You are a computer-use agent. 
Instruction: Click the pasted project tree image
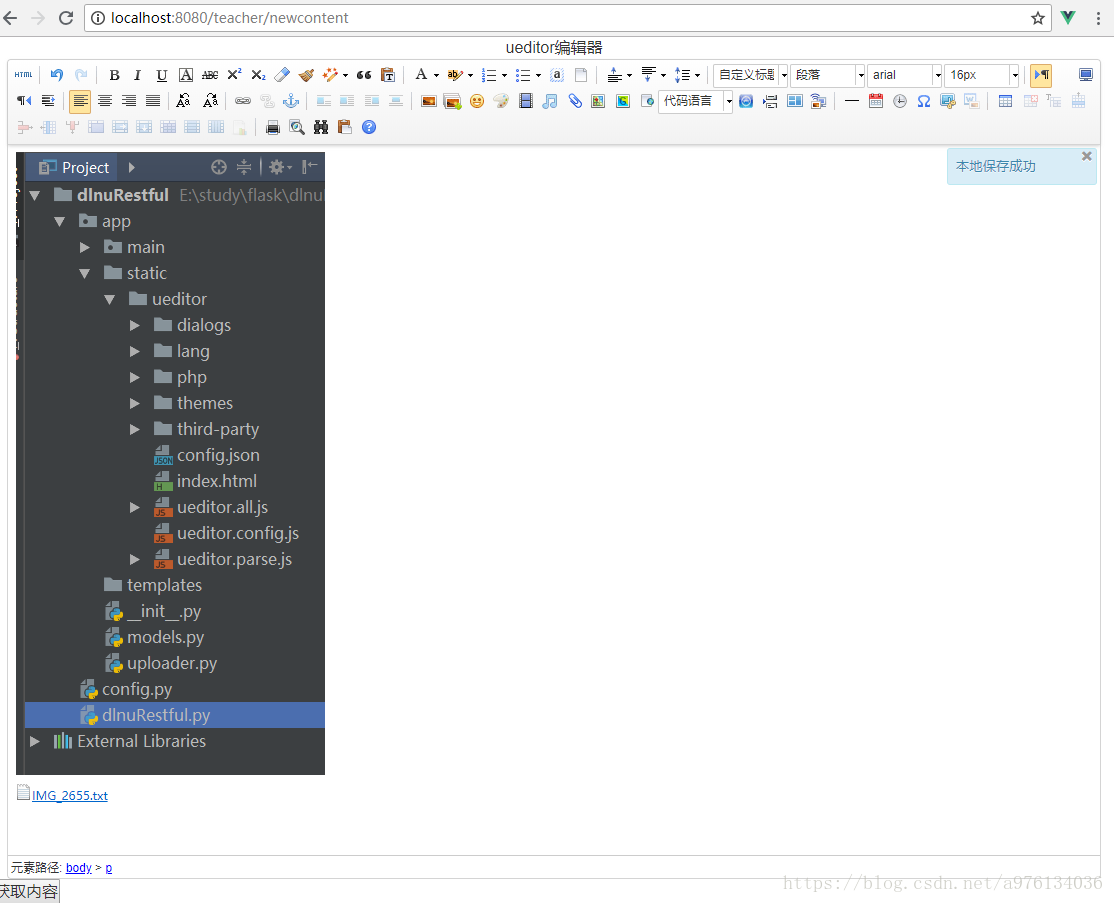click(171, 463)
